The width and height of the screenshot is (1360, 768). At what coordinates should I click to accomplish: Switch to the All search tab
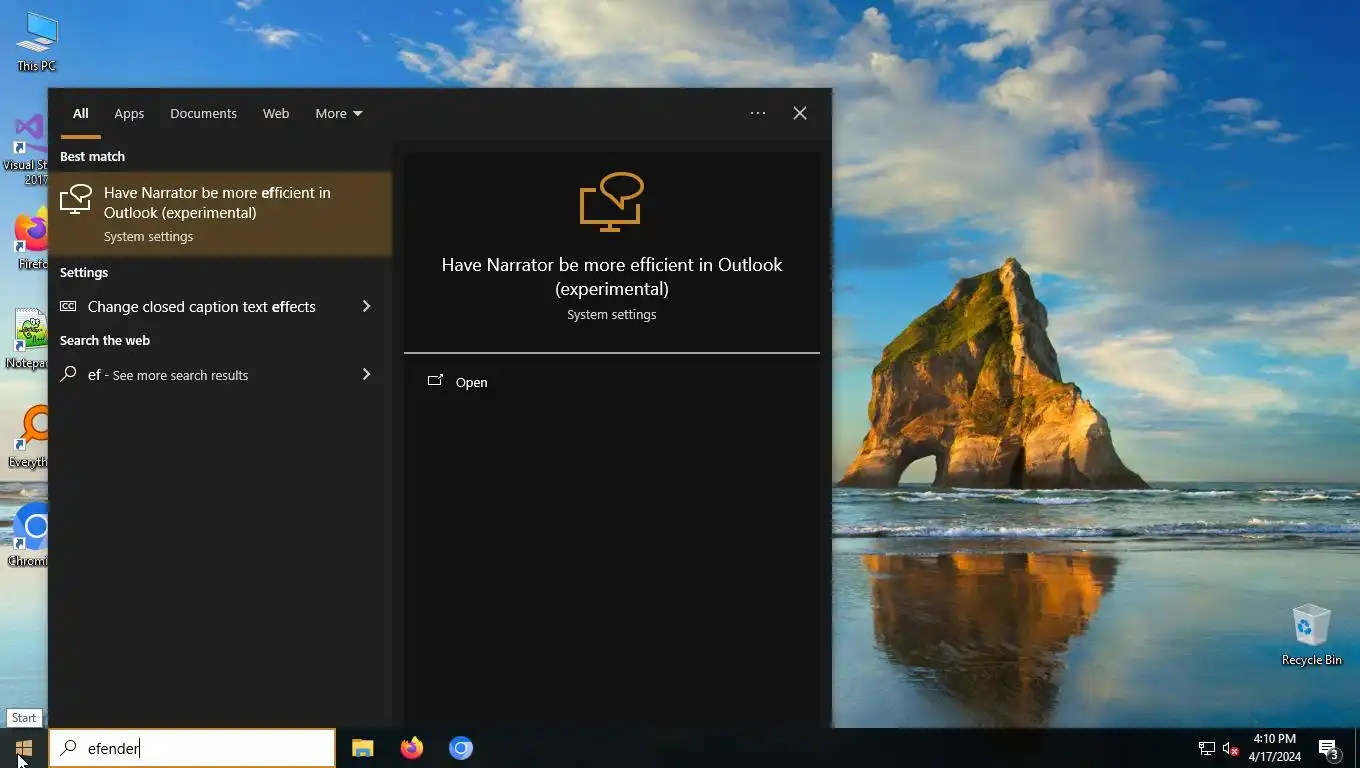(x=80, y=113)
